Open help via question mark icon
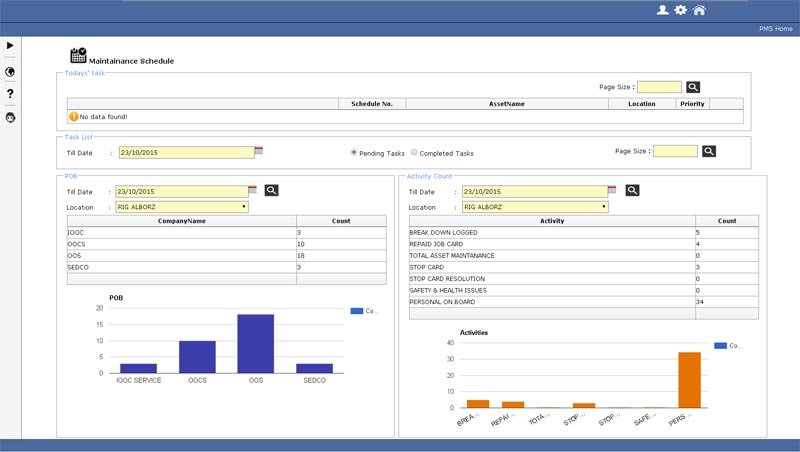This screenshot has width=800, height=452. tap(10, 94)
